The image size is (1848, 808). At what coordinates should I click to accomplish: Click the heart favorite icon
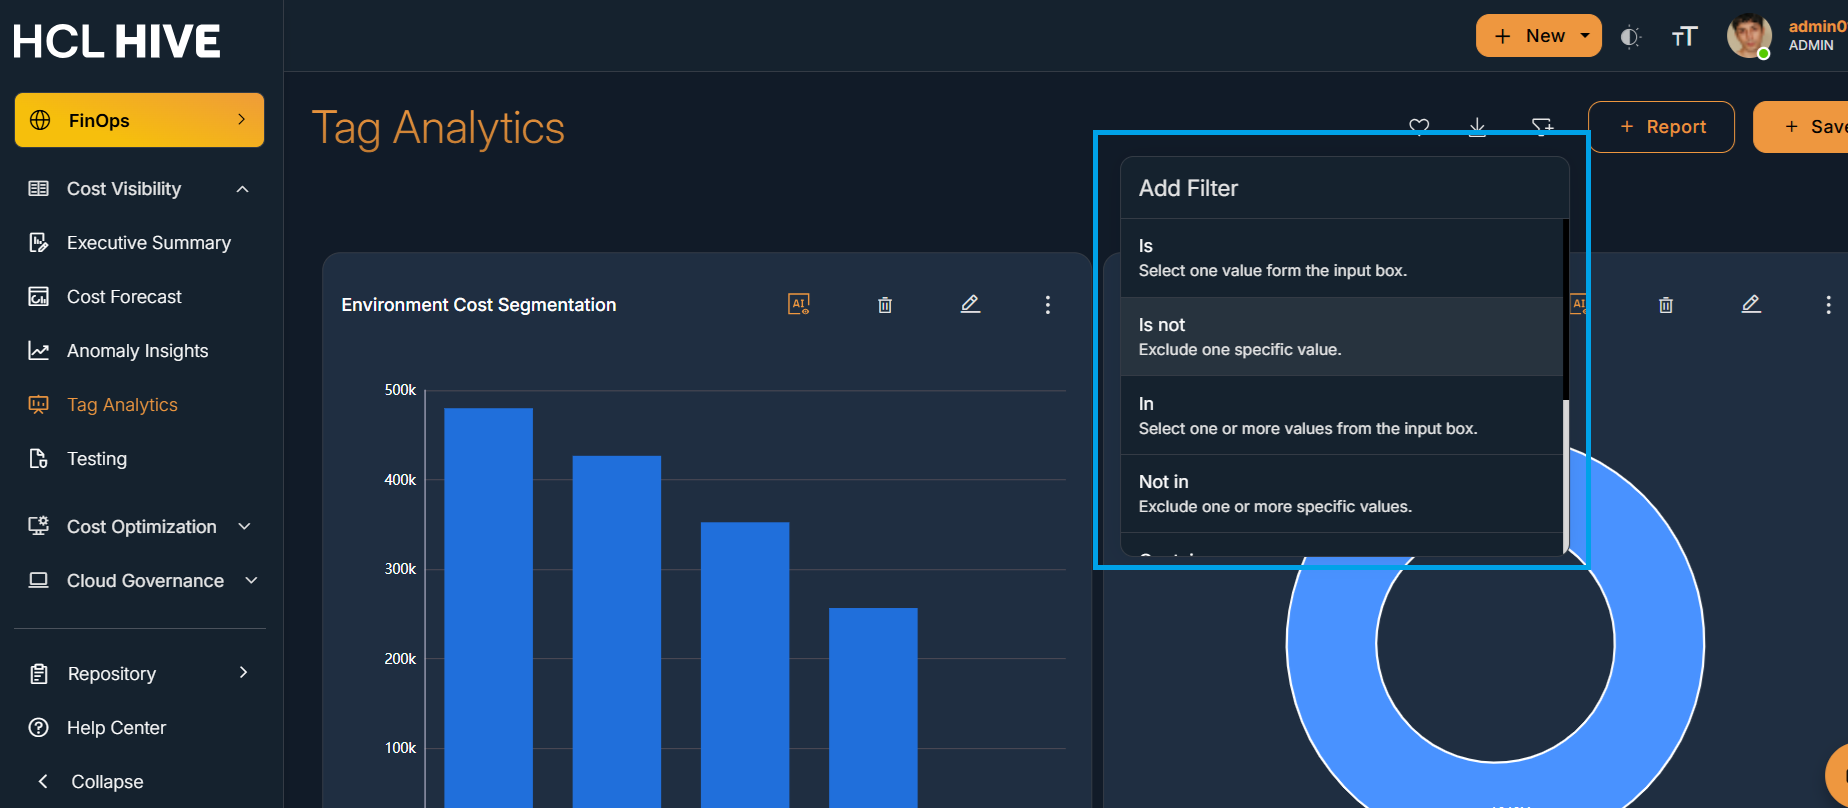click(x=1419, y=126)
